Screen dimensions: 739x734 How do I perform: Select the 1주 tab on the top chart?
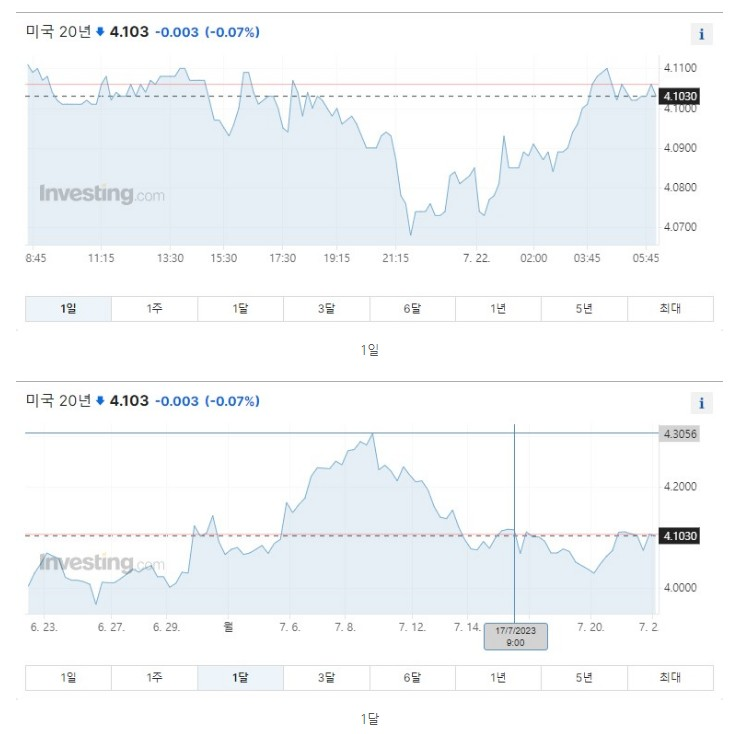155,309
